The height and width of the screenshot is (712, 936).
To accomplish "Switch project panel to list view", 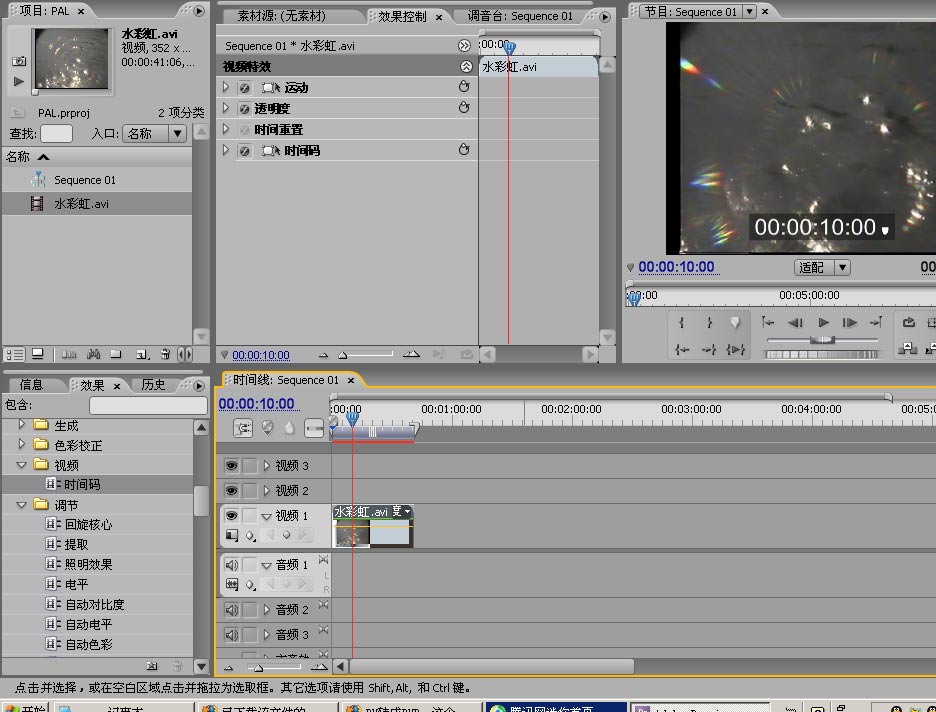I will coord(14,355).
